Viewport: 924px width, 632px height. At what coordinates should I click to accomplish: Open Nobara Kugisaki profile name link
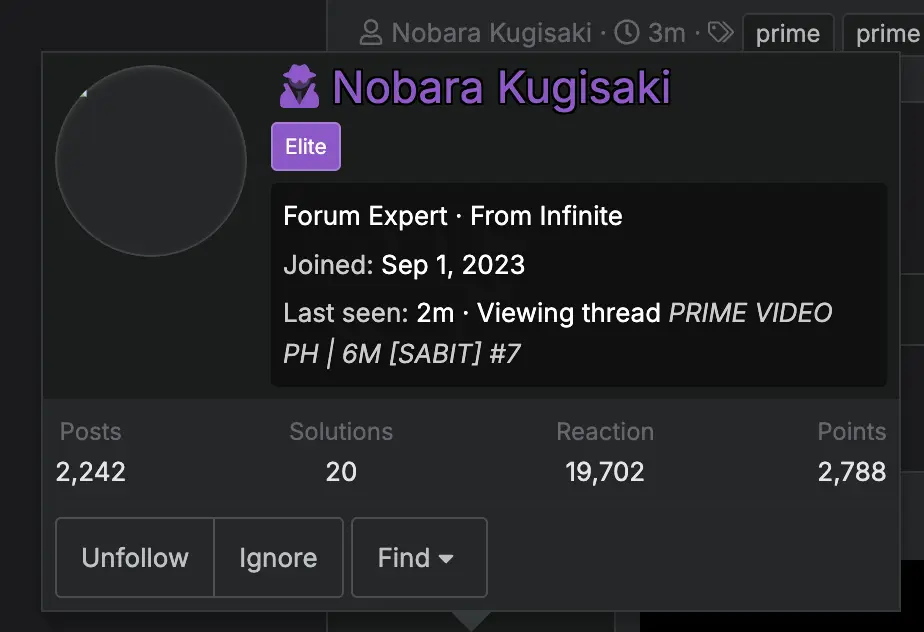point(501,87)
